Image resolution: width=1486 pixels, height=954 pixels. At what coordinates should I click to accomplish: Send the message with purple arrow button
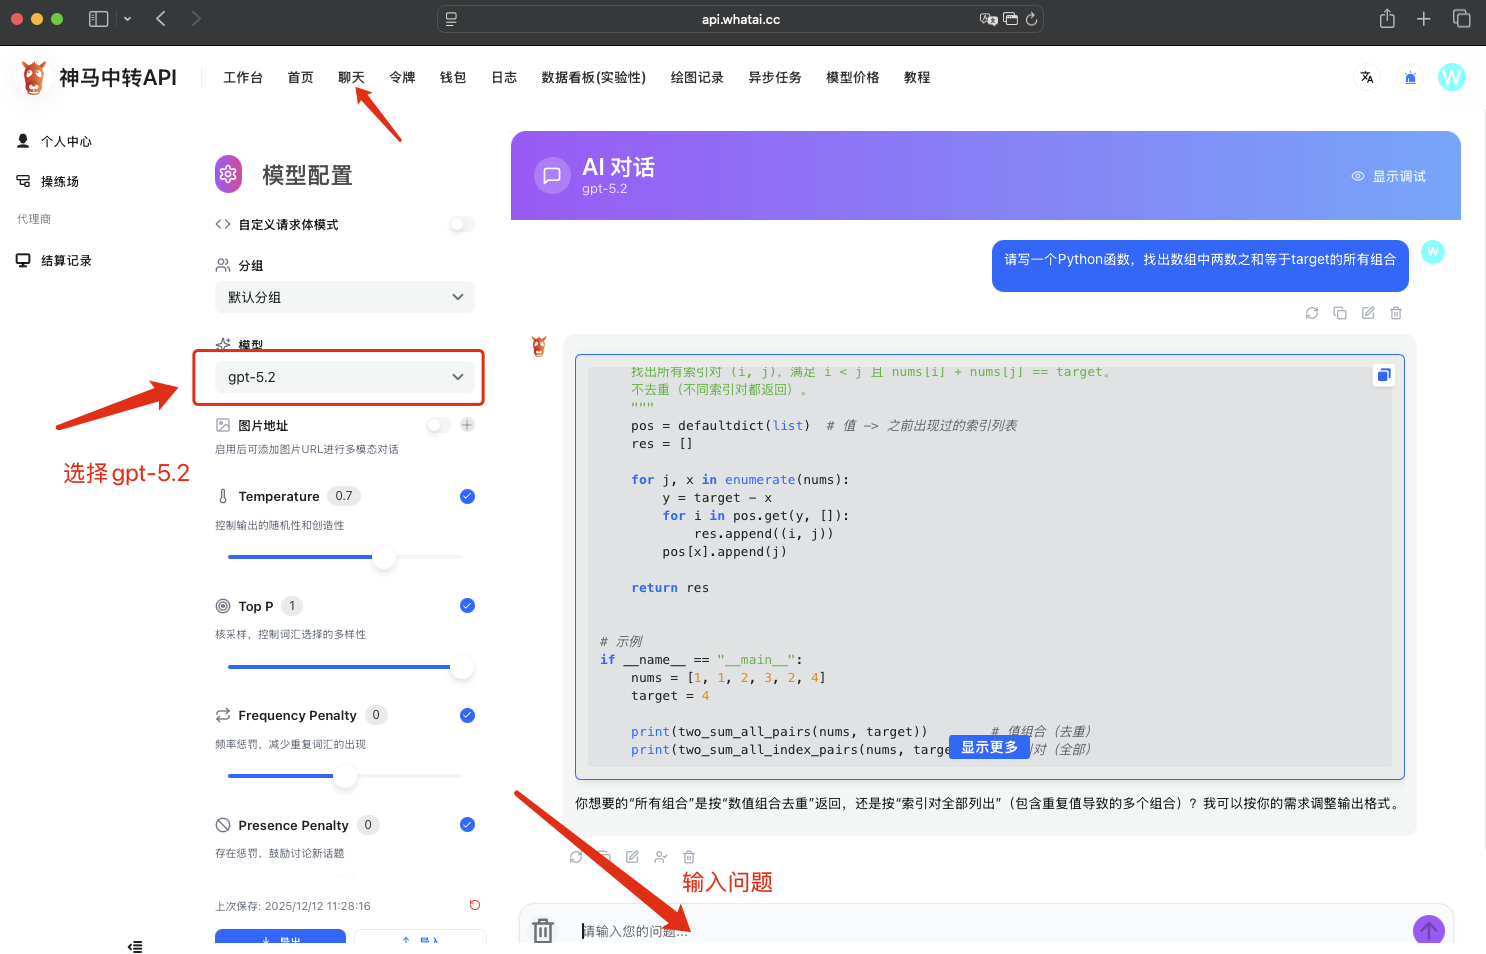[1429, 930]
